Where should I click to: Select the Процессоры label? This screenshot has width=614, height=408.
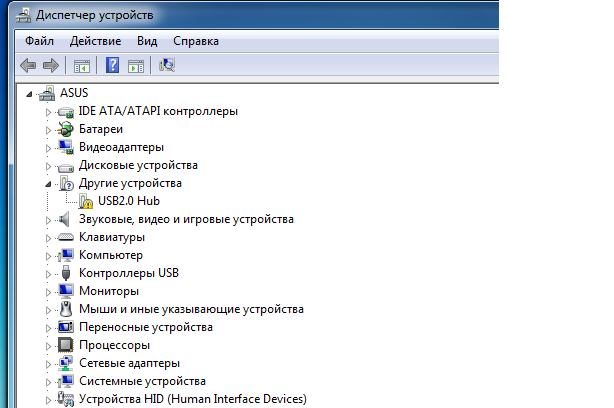point(114,345)
